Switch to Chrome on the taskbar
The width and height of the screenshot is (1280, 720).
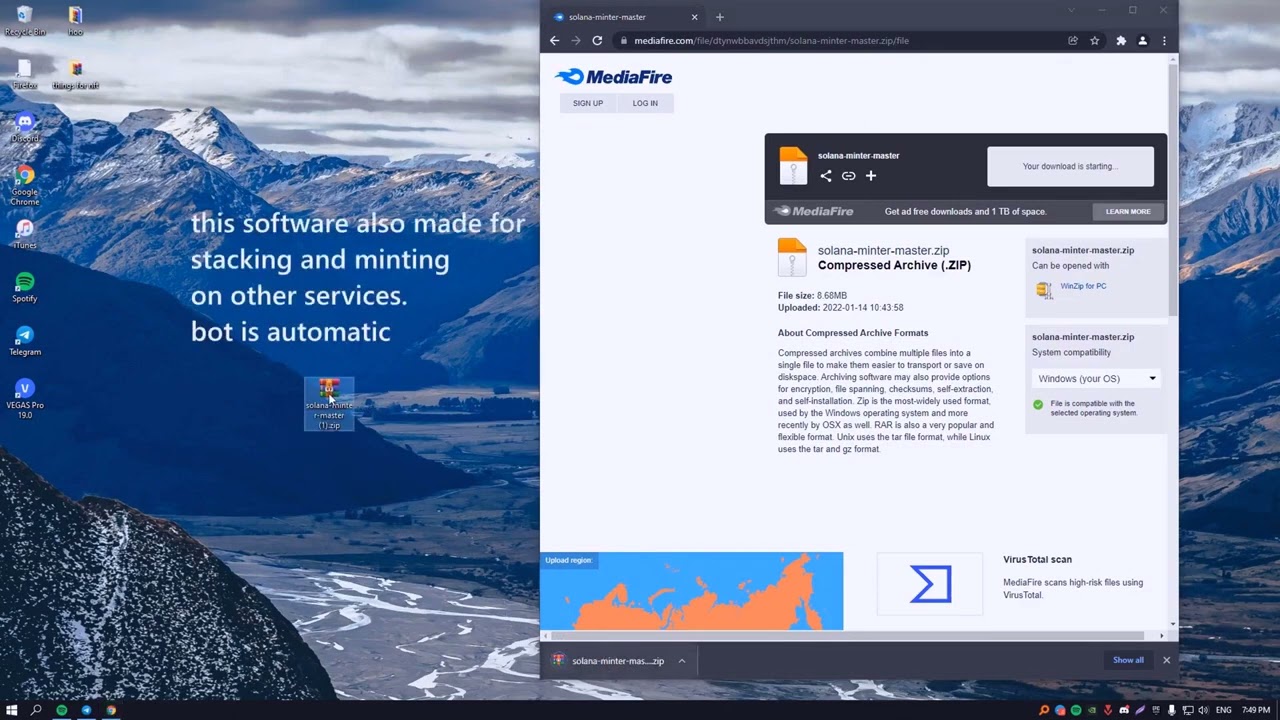[x=111, y=710]
